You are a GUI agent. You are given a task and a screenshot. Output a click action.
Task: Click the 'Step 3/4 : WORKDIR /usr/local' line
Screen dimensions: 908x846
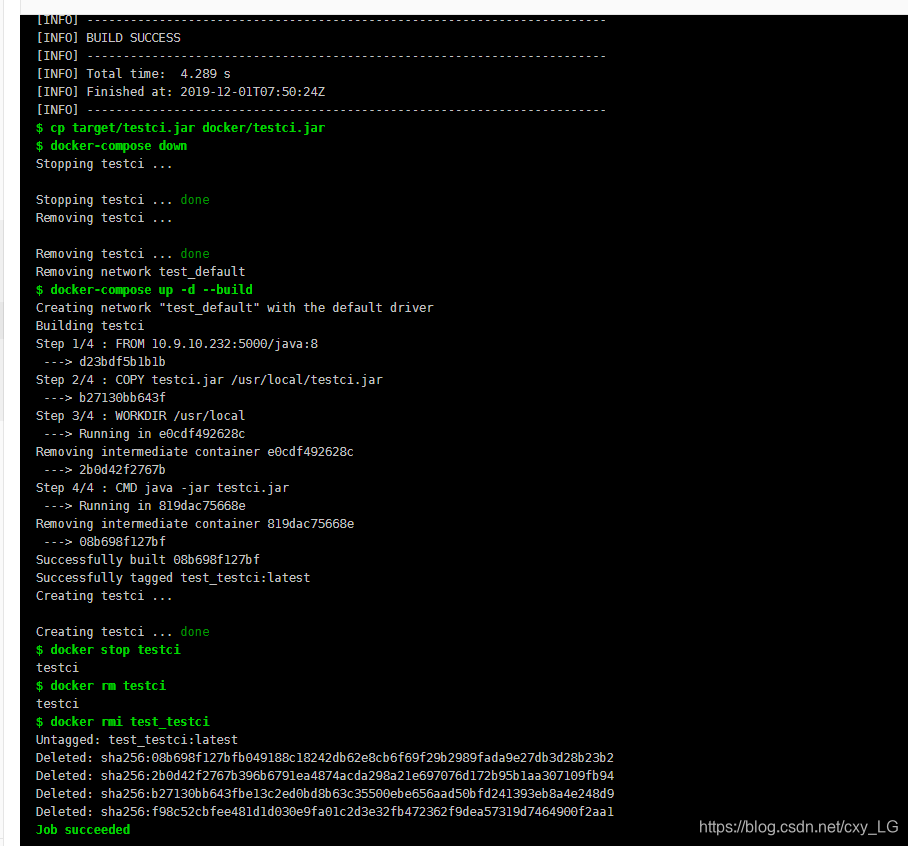point(140,416)
